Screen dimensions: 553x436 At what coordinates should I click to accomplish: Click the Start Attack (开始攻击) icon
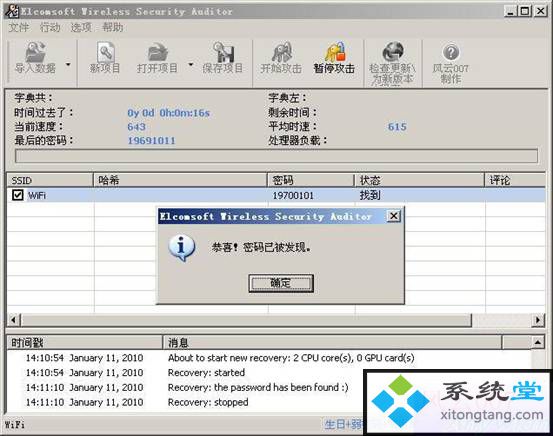281,58
